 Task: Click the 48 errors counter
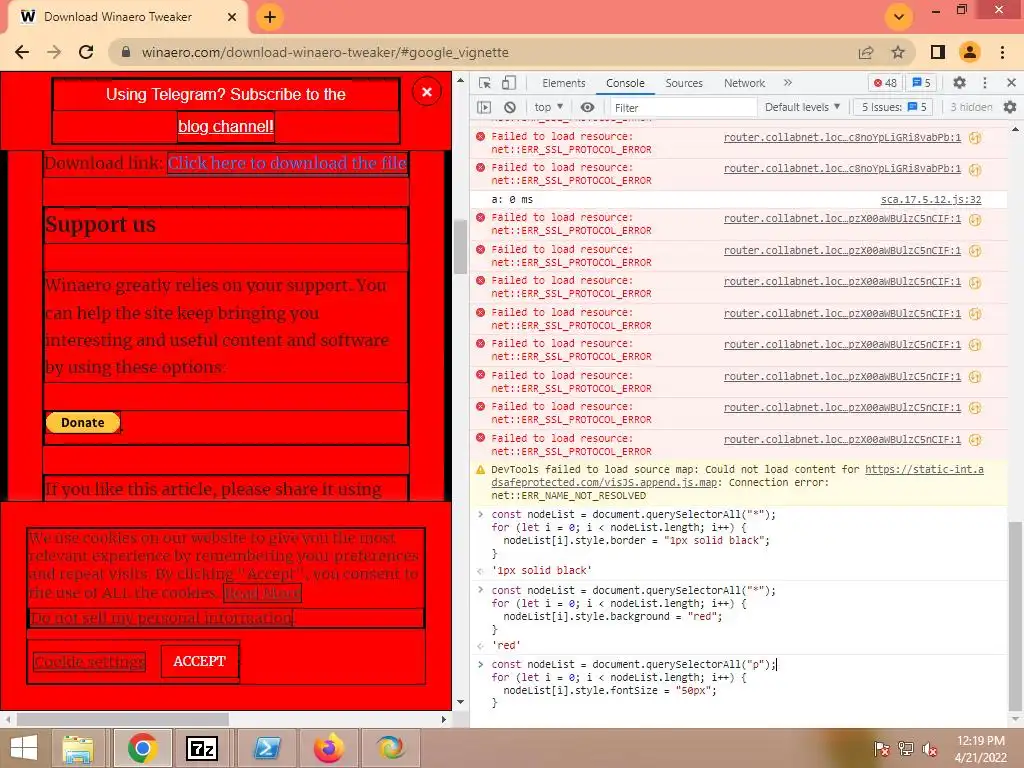pyautogui.click(x=886, y=83)
